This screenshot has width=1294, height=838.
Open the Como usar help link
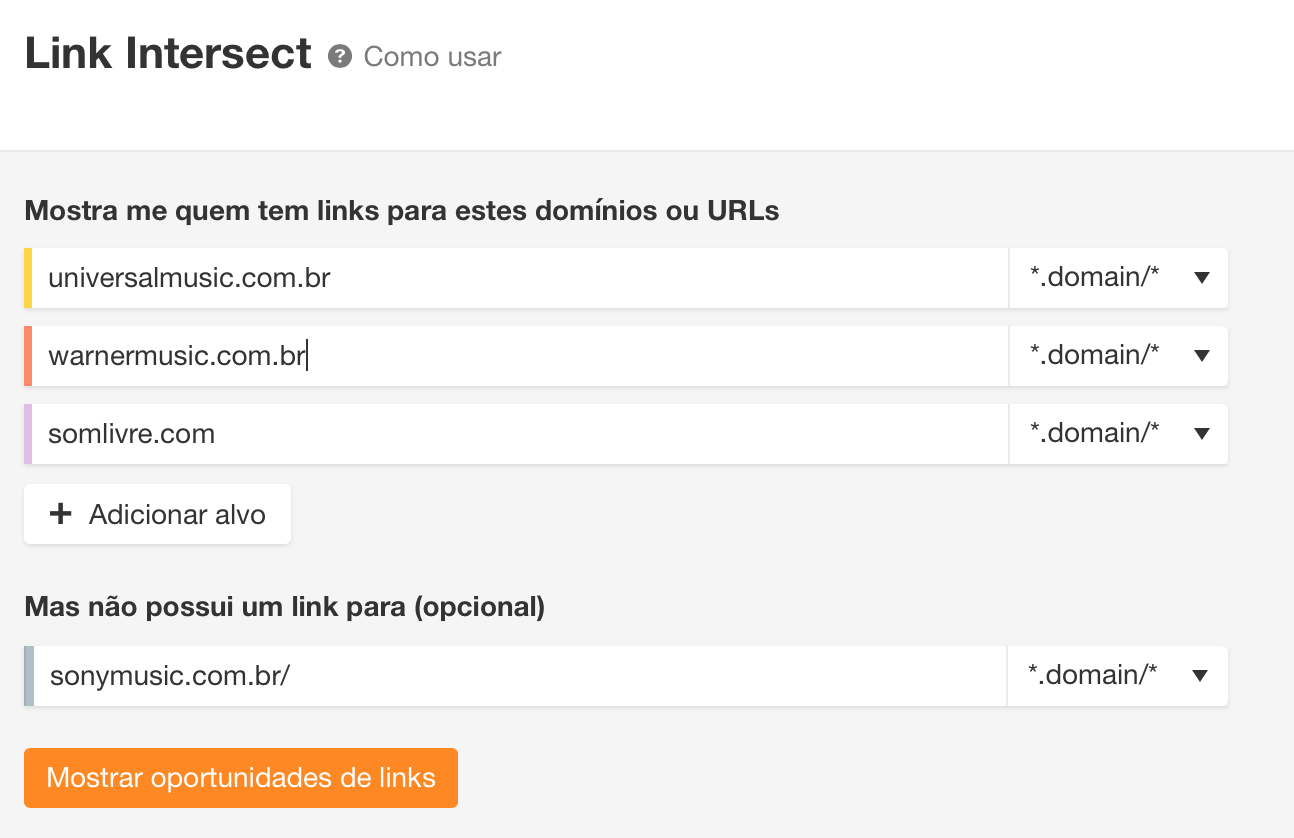(x=430, y=57)
